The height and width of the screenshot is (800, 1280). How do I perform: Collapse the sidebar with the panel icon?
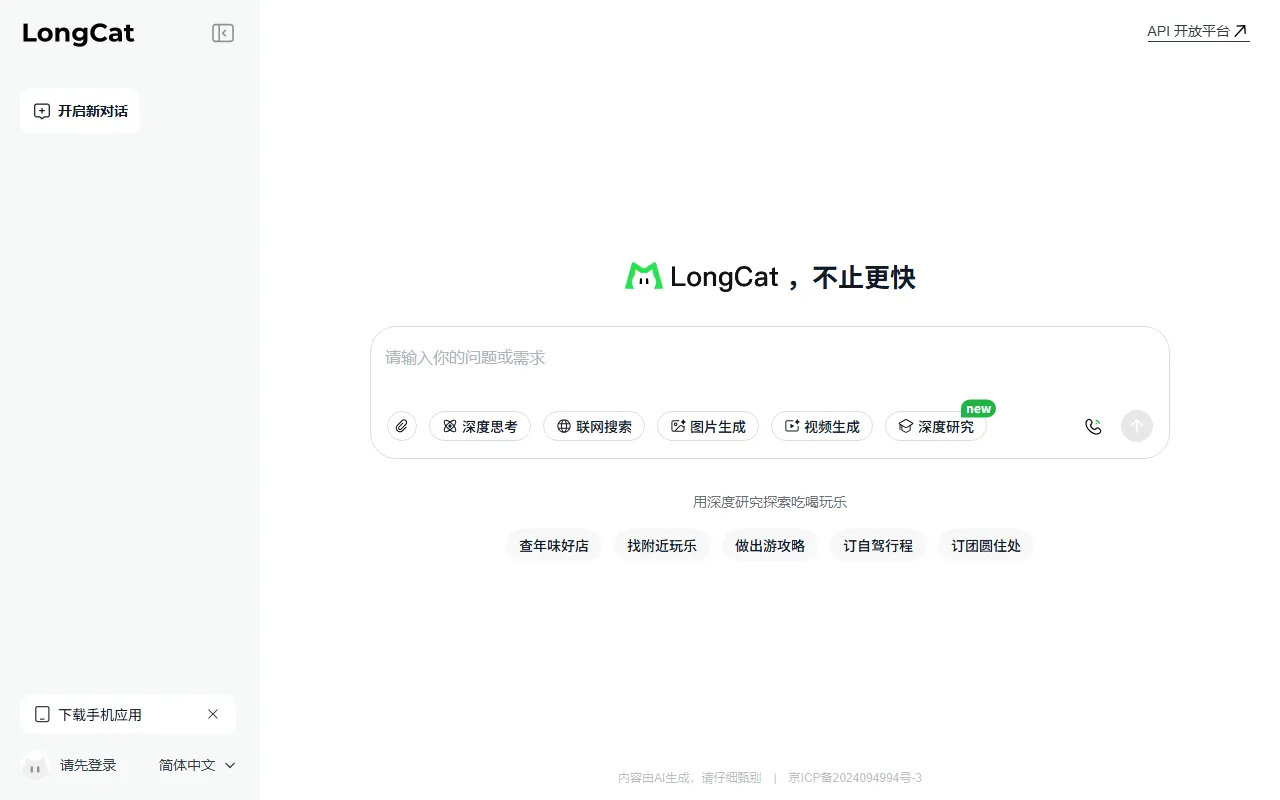pyautogui.click(x=223, y=33)
